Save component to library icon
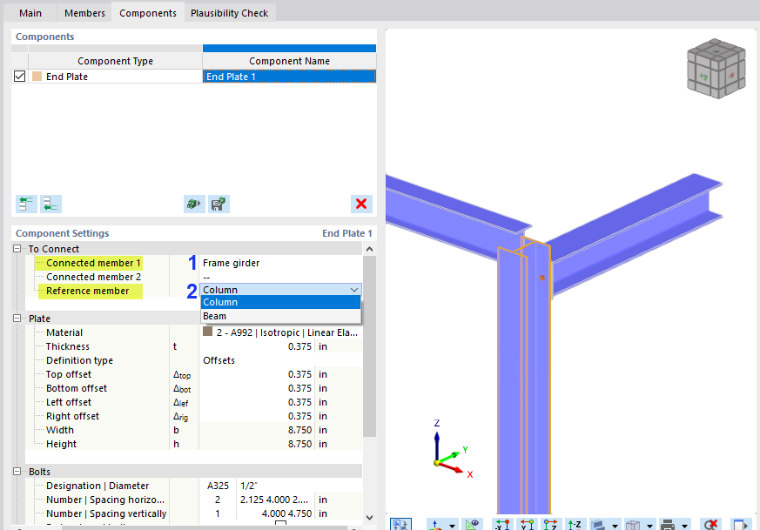This screenshot has height=530, width=760. [219, 204]
